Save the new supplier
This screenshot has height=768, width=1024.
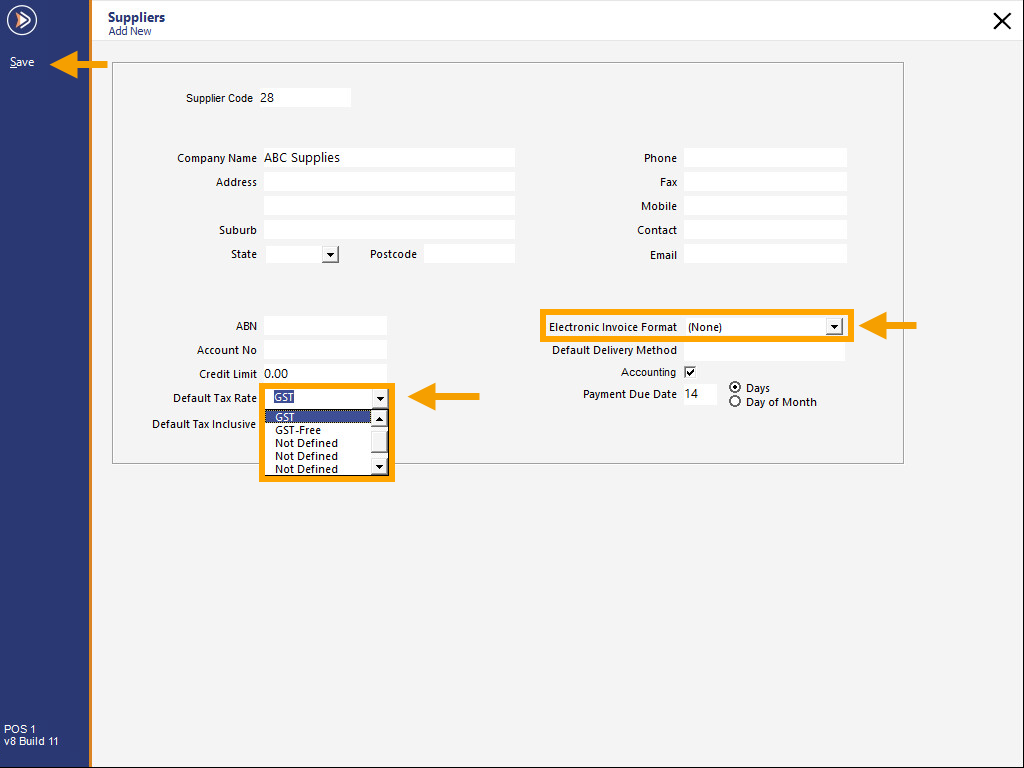22,62
